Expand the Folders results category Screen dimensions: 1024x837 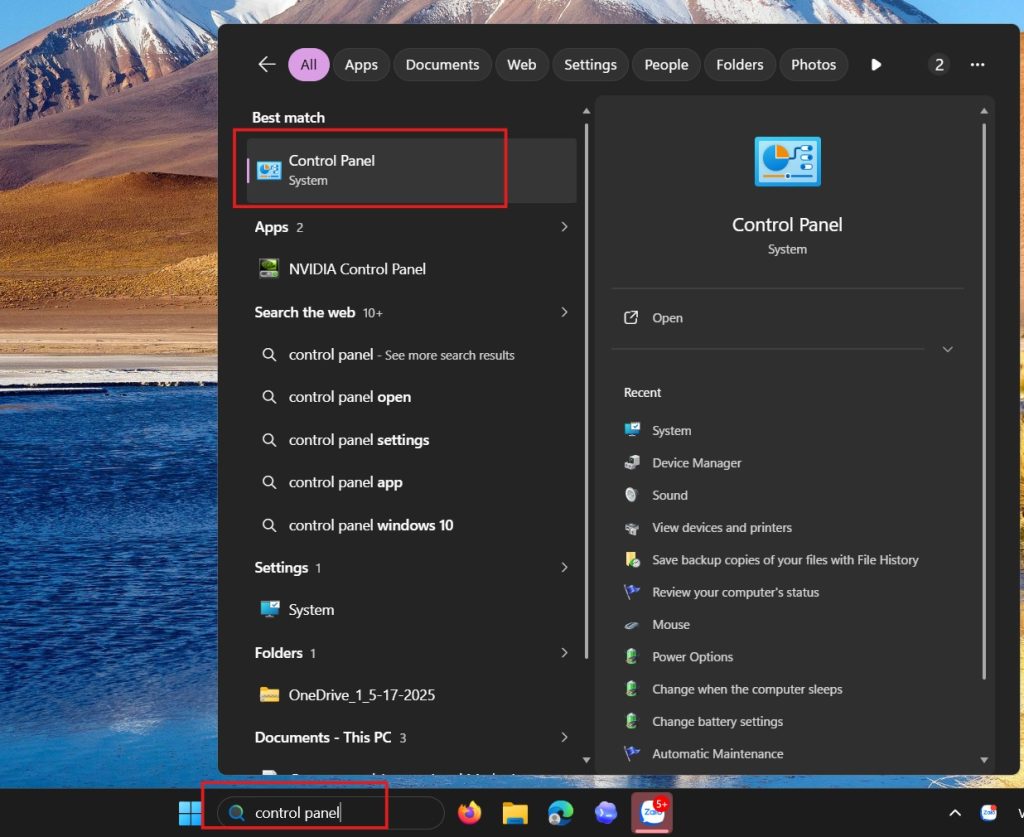pyautogui.click(x=564, y=653)
